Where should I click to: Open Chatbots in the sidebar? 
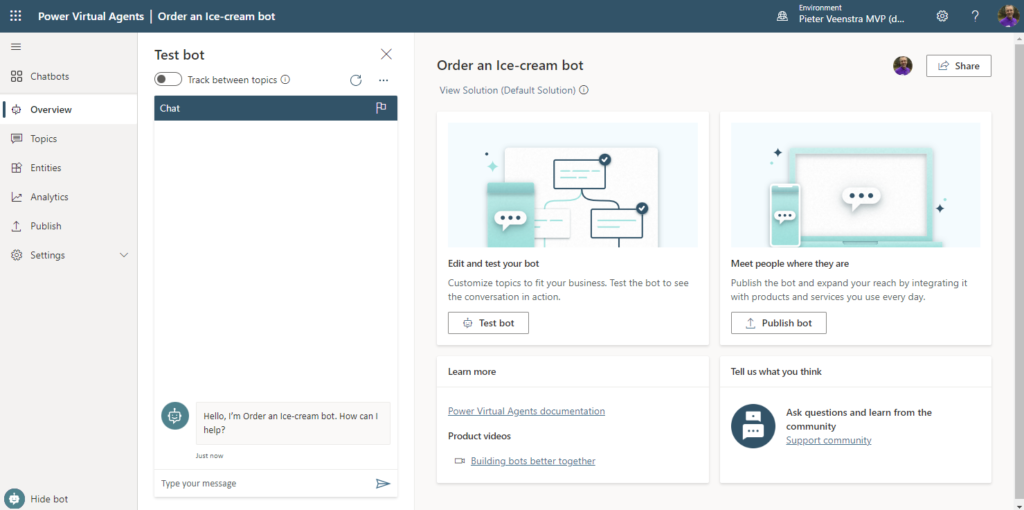(x=69, y=76)
